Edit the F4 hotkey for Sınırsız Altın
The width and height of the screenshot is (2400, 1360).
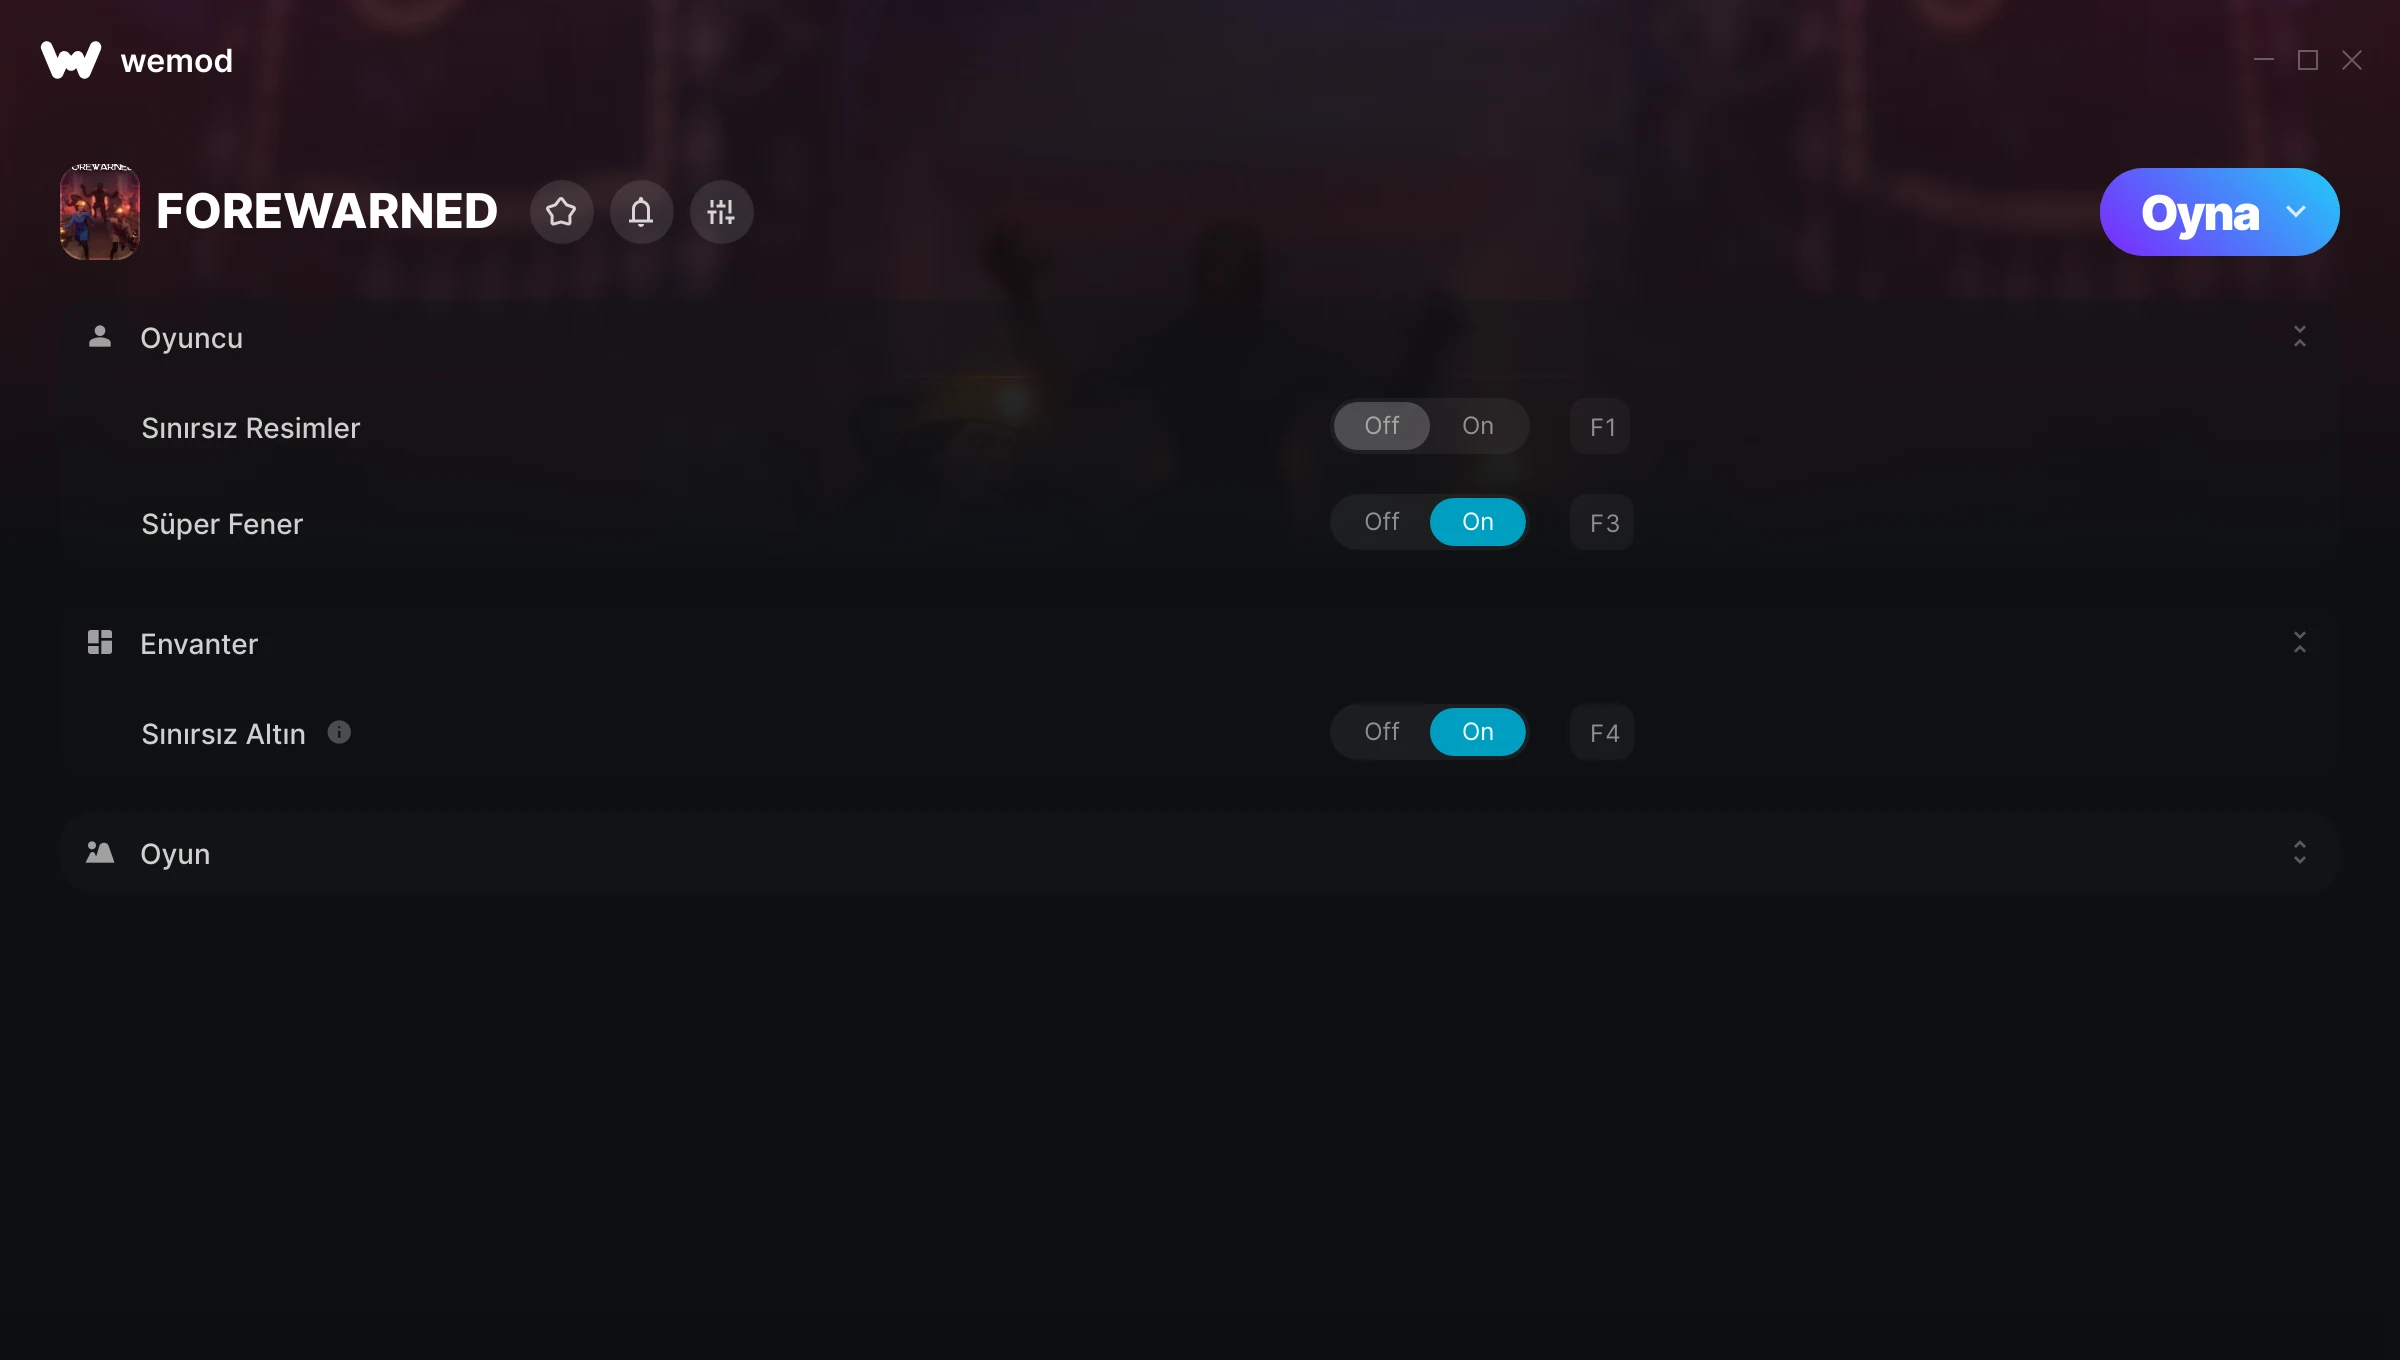point(1602,733)
